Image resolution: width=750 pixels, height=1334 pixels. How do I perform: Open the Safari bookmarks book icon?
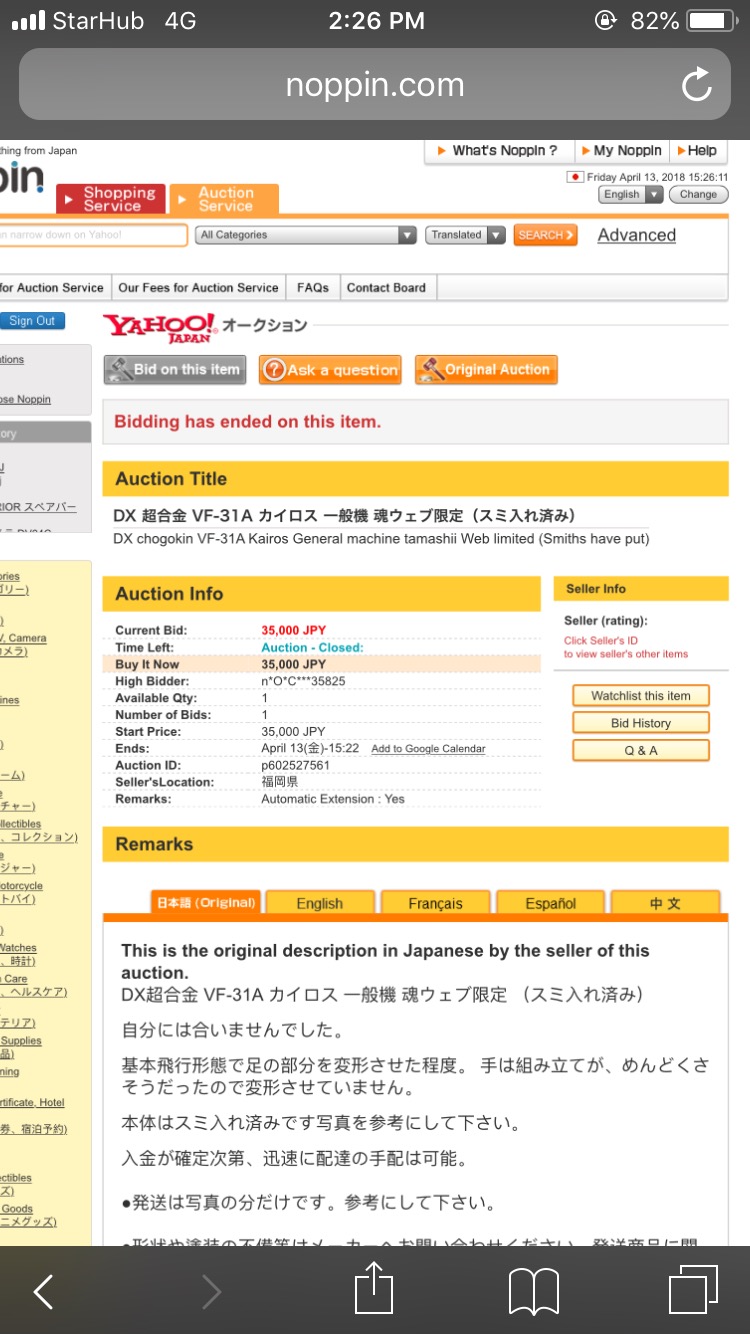(x=533, y=1292)
